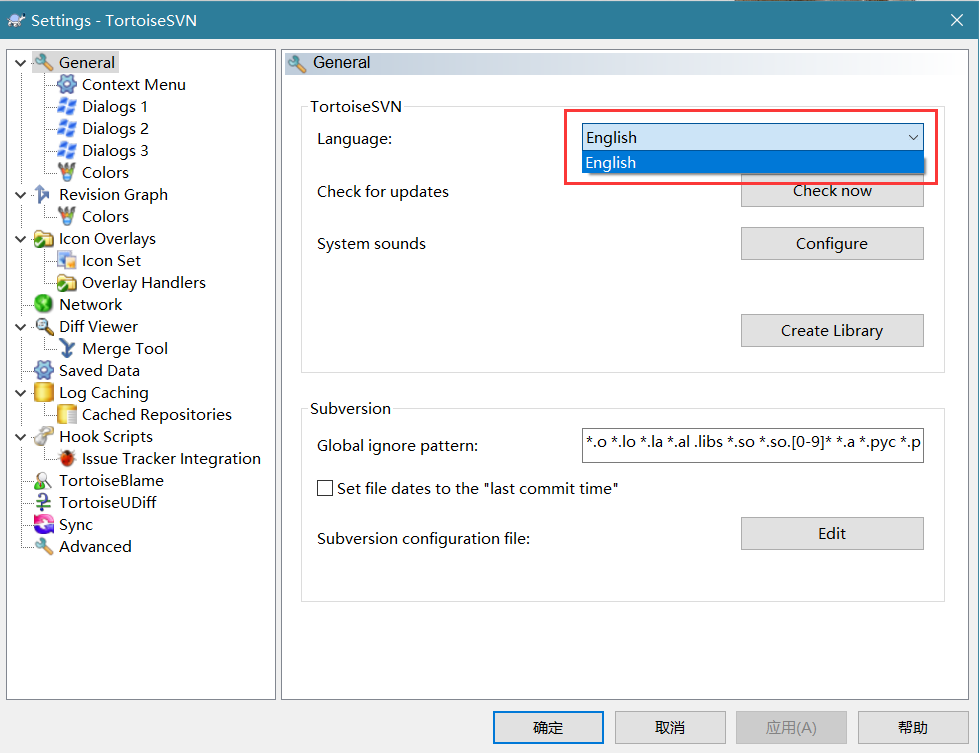Click the Dialogs 3 window icon
979x753 pixels.
[67, 150]
